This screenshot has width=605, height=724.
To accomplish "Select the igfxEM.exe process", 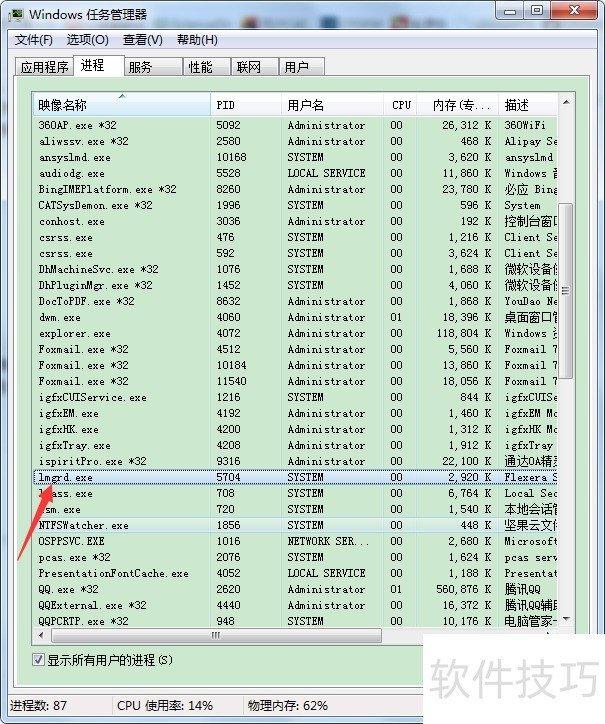I will tap(295, 413).
